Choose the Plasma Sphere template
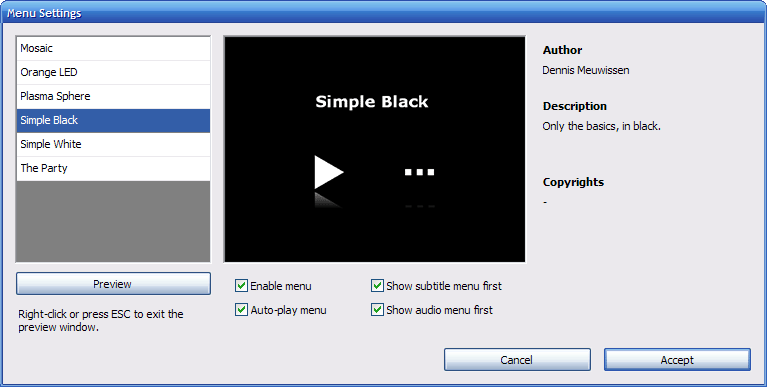The width and height of the screenshot is (767, 387). point(113,96)
